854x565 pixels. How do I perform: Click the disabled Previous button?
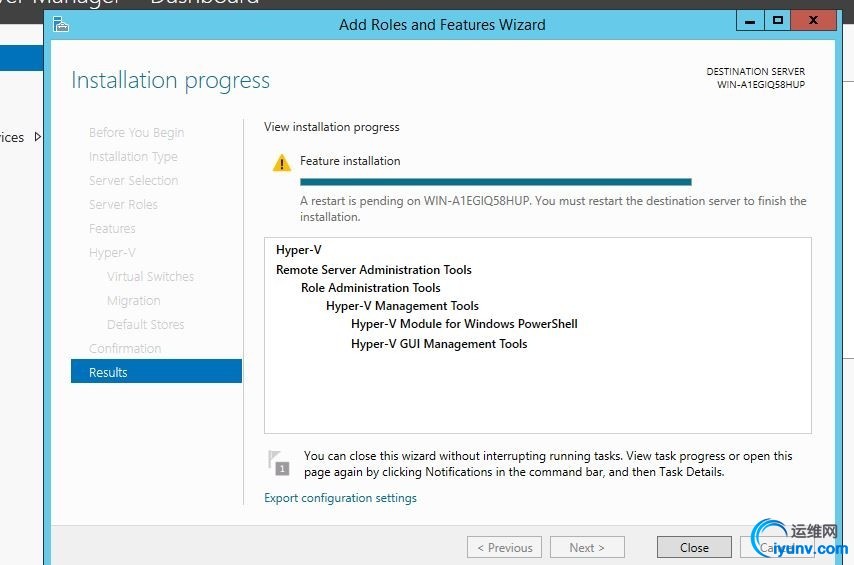point(504,547)
